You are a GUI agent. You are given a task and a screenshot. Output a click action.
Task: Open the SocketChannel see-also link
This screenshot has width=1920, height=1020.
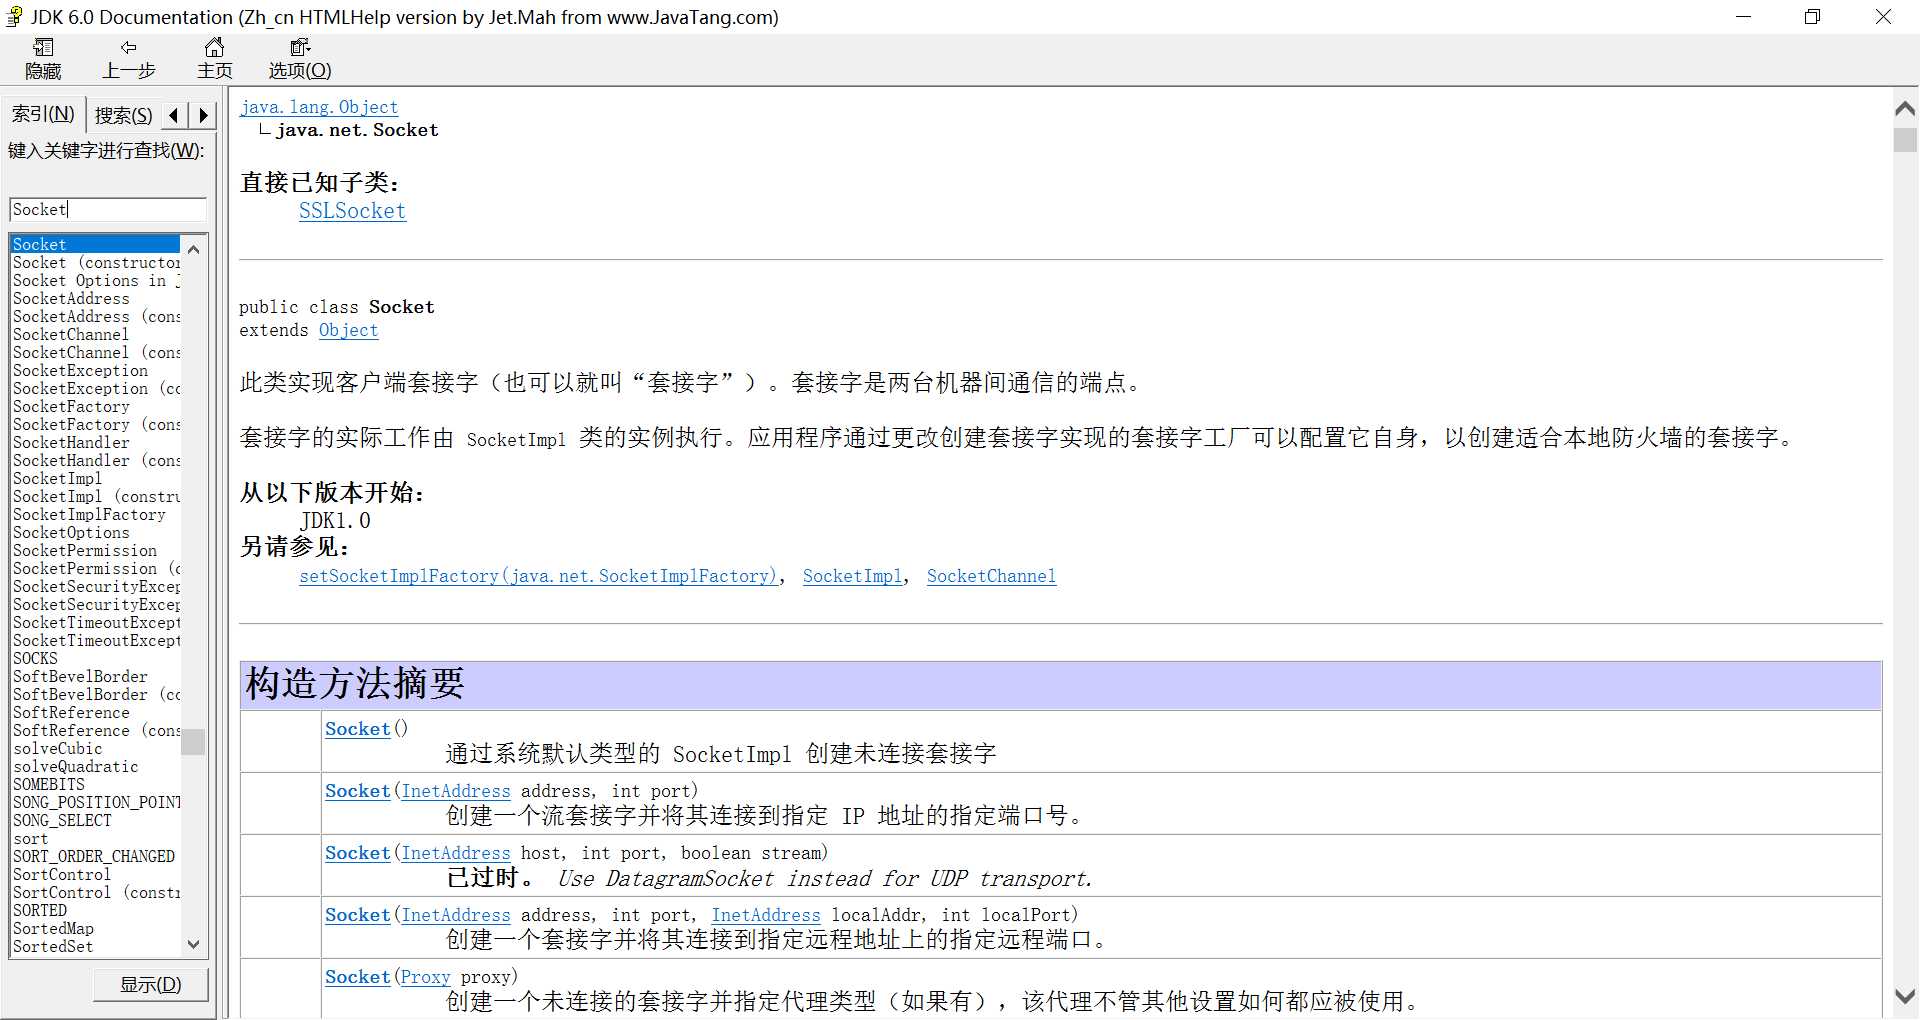coord(991,576)
